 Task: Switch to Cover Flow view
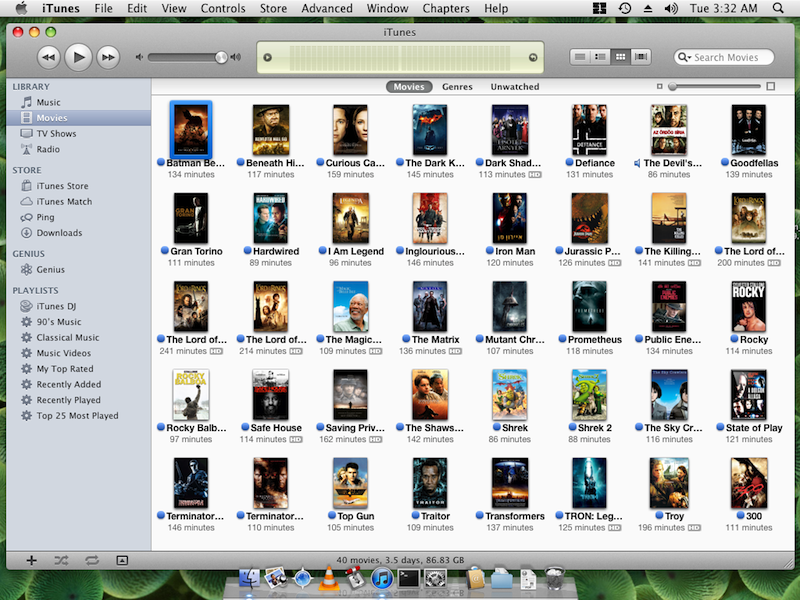[x=641, y=57]
